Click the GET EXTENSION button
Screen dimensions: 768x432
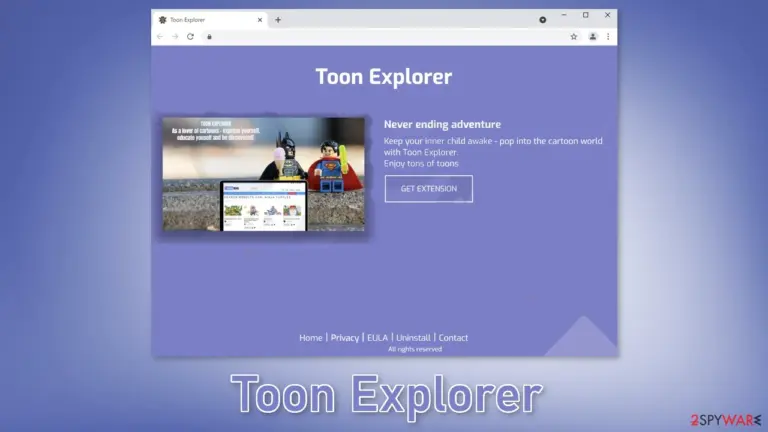click(429, 189)
